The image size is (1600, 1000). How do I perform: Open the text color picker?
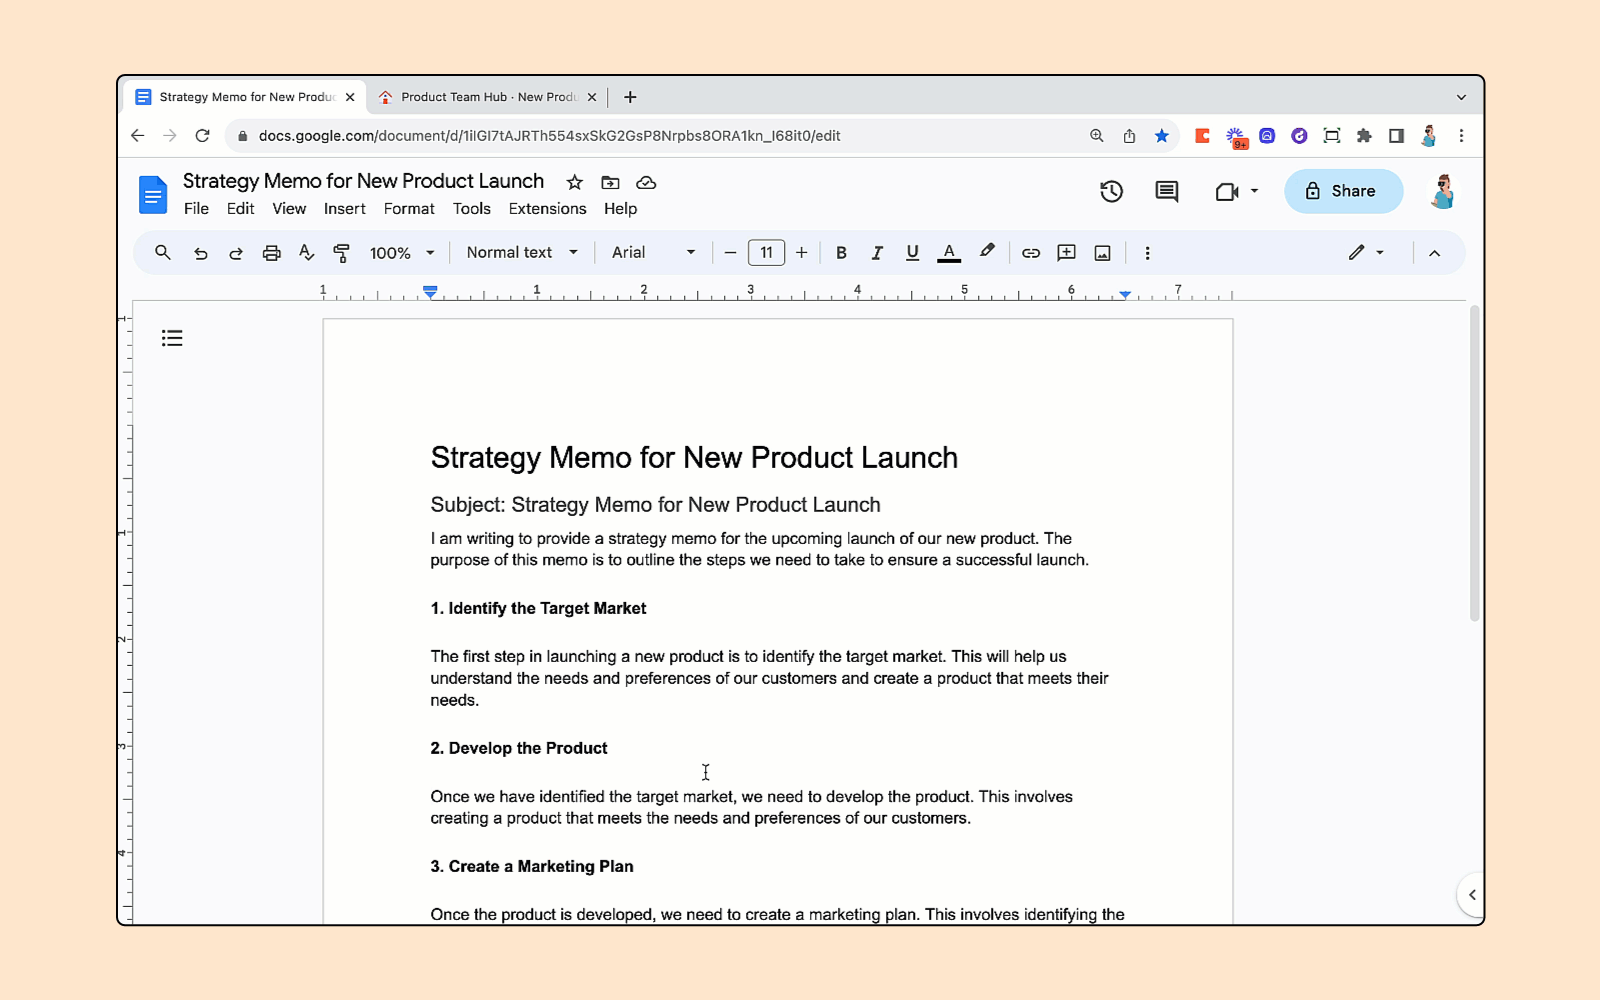[x=949, y=253]
